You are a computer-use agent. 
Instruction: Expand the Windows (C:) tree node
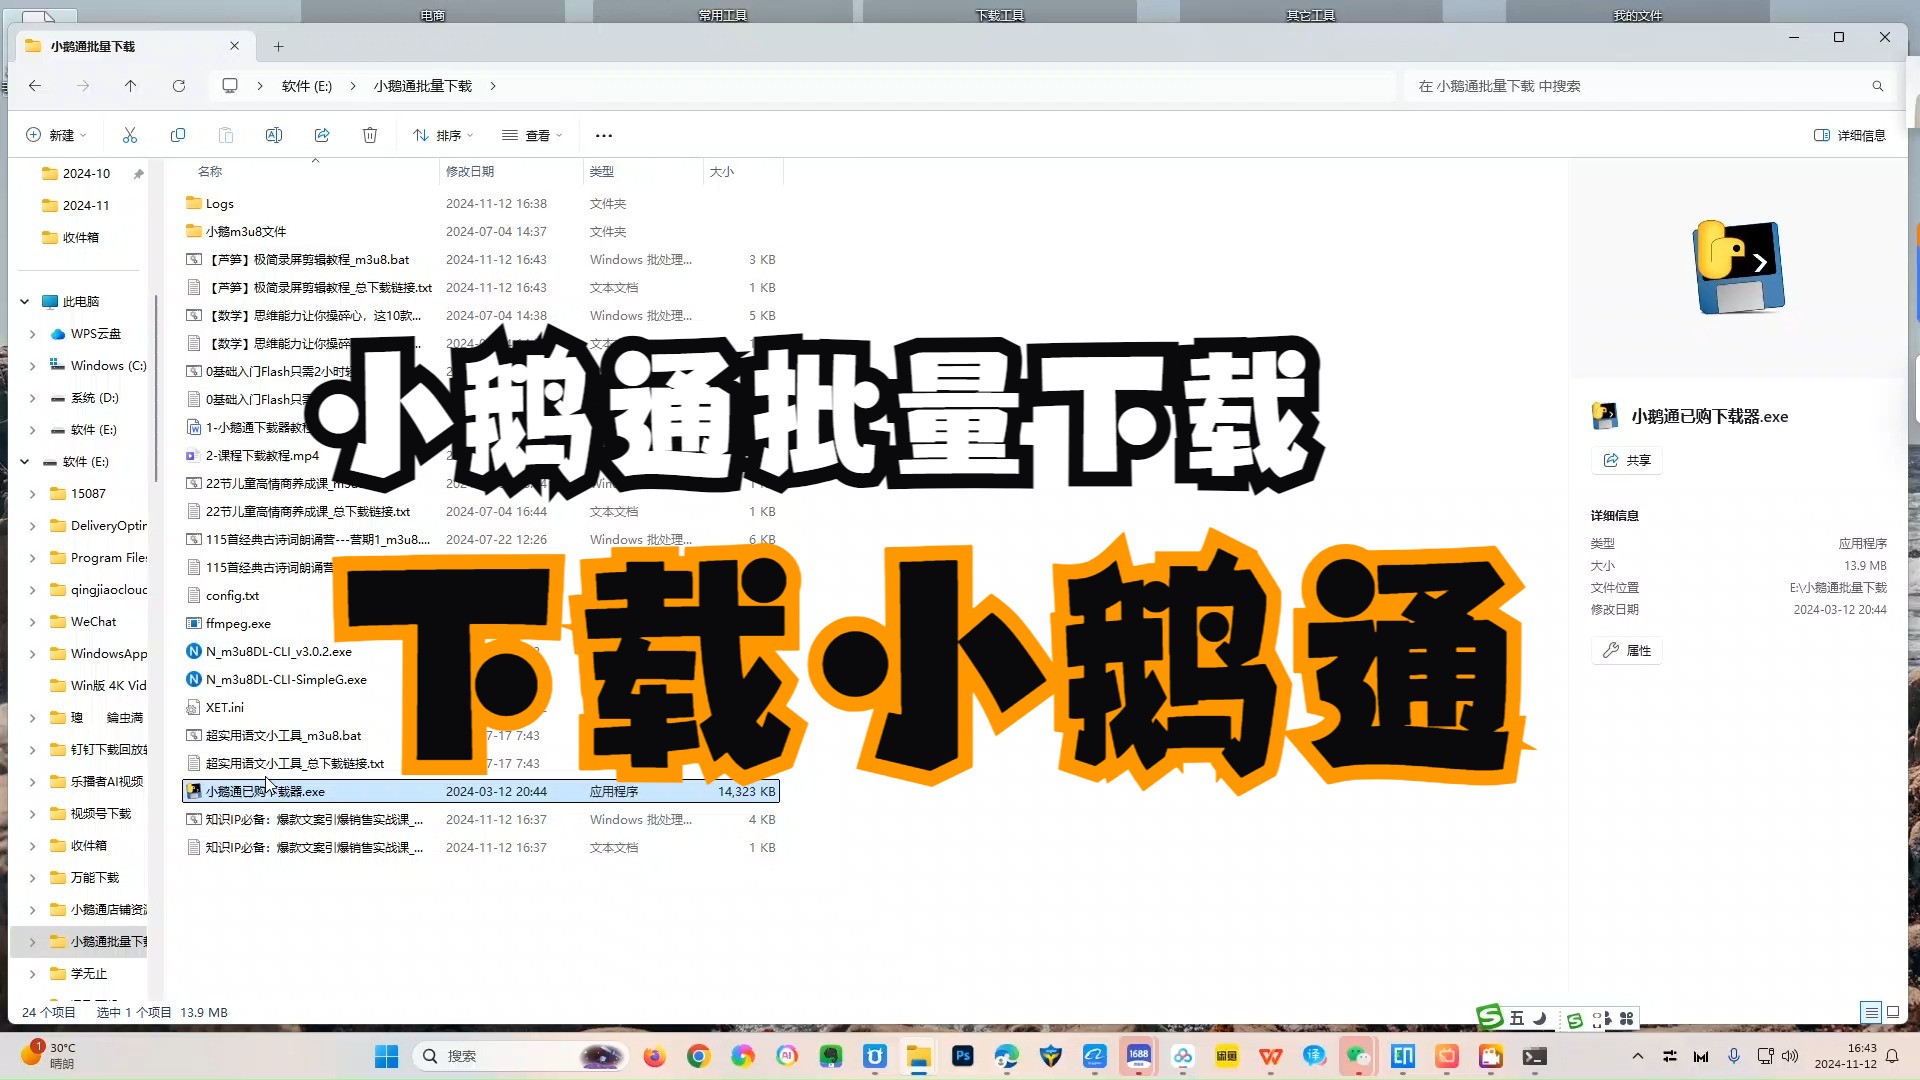32,366
